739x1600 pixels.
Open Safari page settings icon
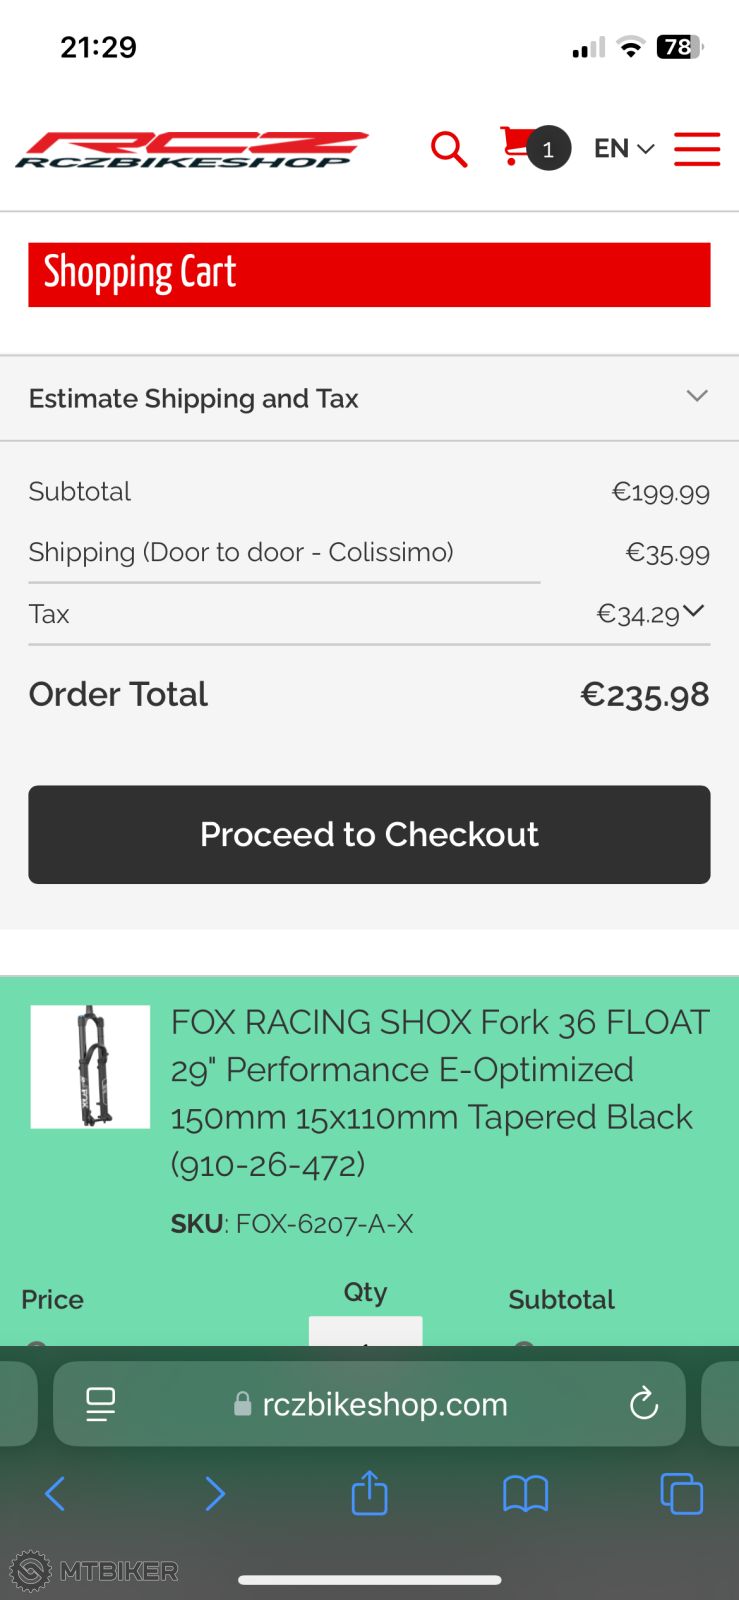click(100, 1404)
